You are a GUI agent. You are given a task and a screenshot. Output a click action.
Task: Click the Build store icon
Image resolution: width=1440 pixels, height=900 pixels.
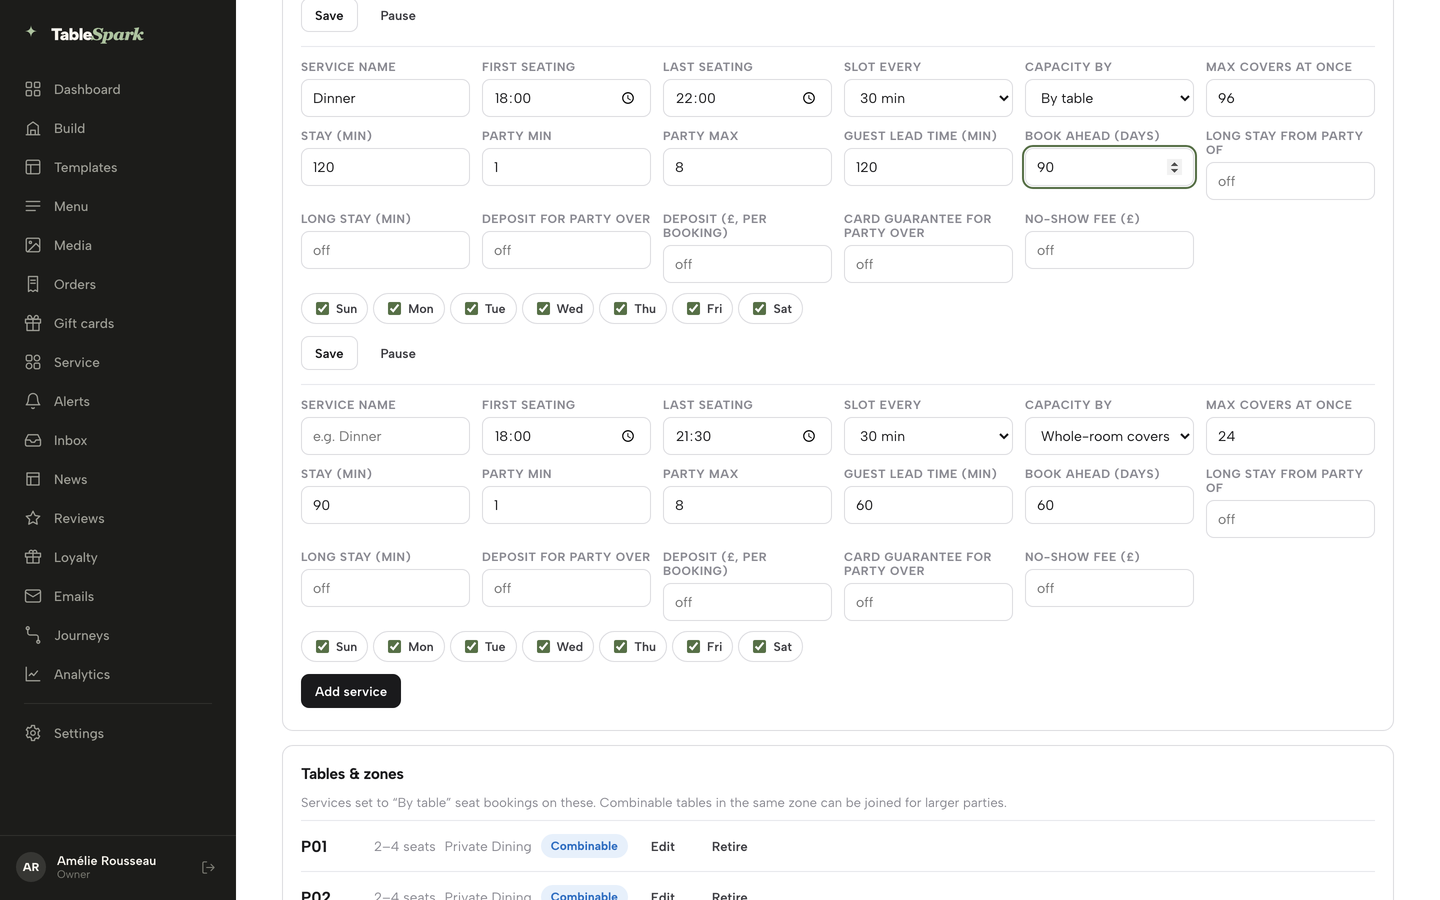point(33,128)
